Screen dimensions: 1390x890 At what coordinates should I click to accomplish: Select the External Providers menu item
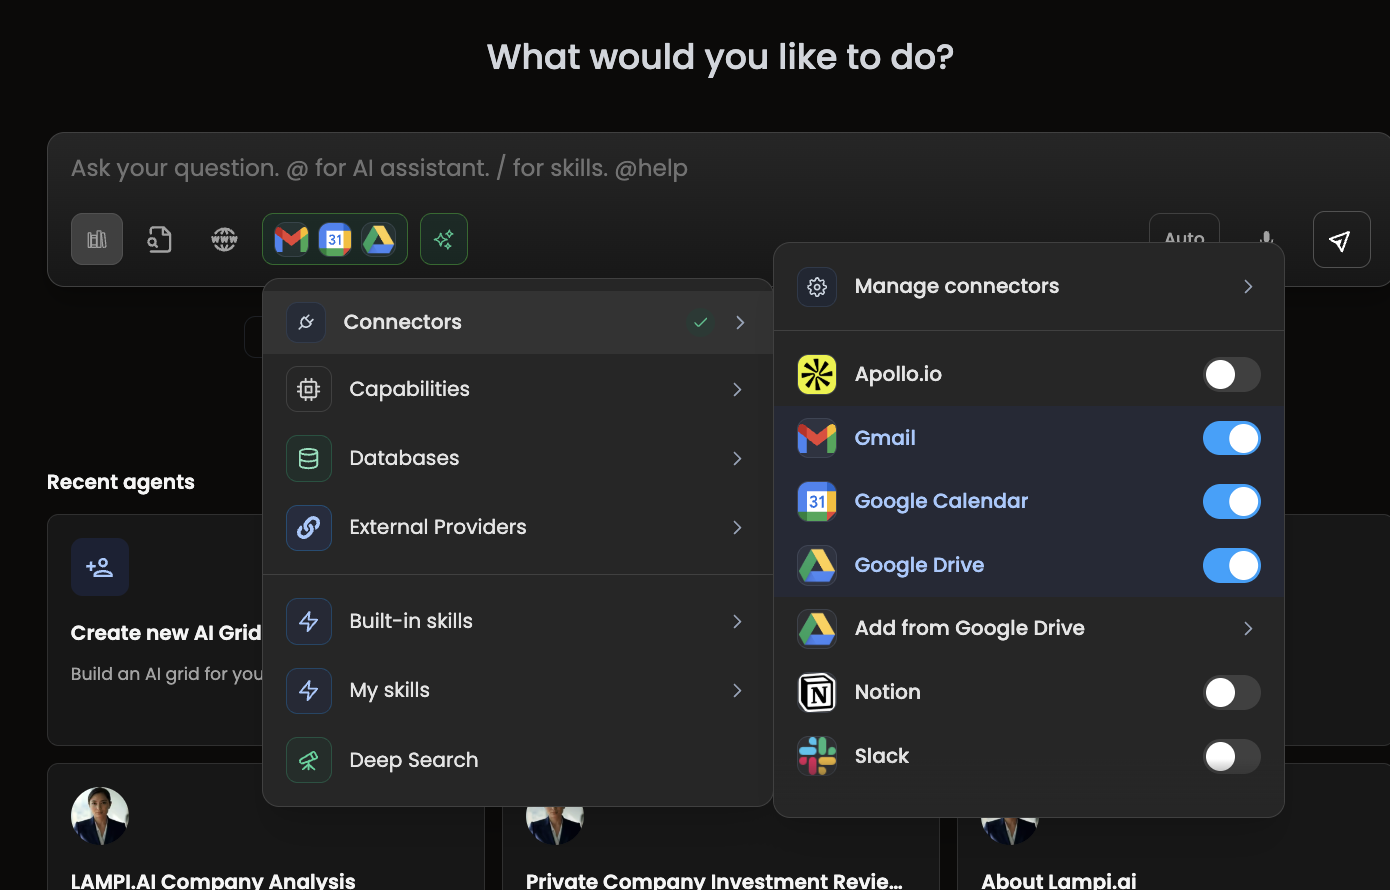pos(518,527)
